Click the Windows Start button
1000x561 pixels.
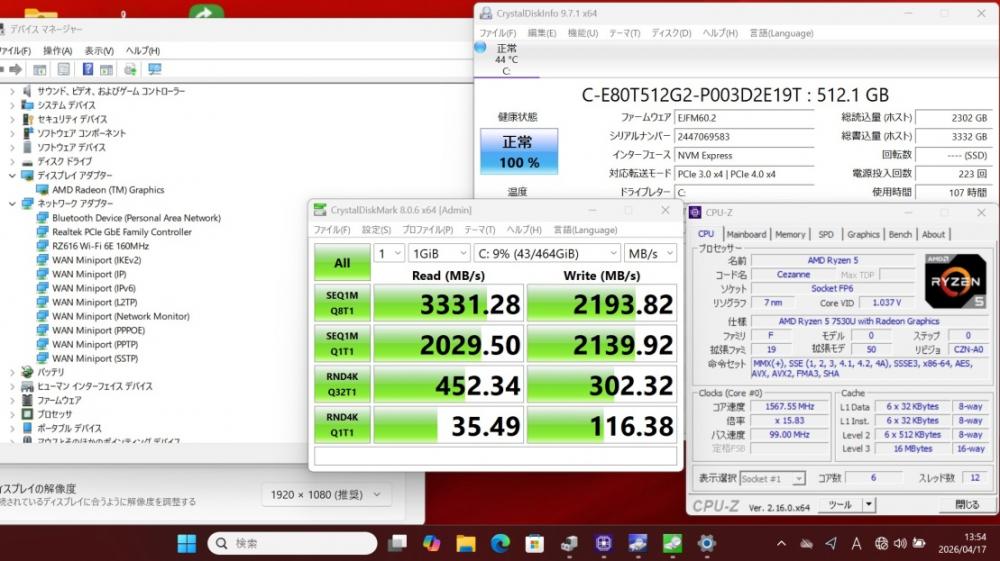186,543
